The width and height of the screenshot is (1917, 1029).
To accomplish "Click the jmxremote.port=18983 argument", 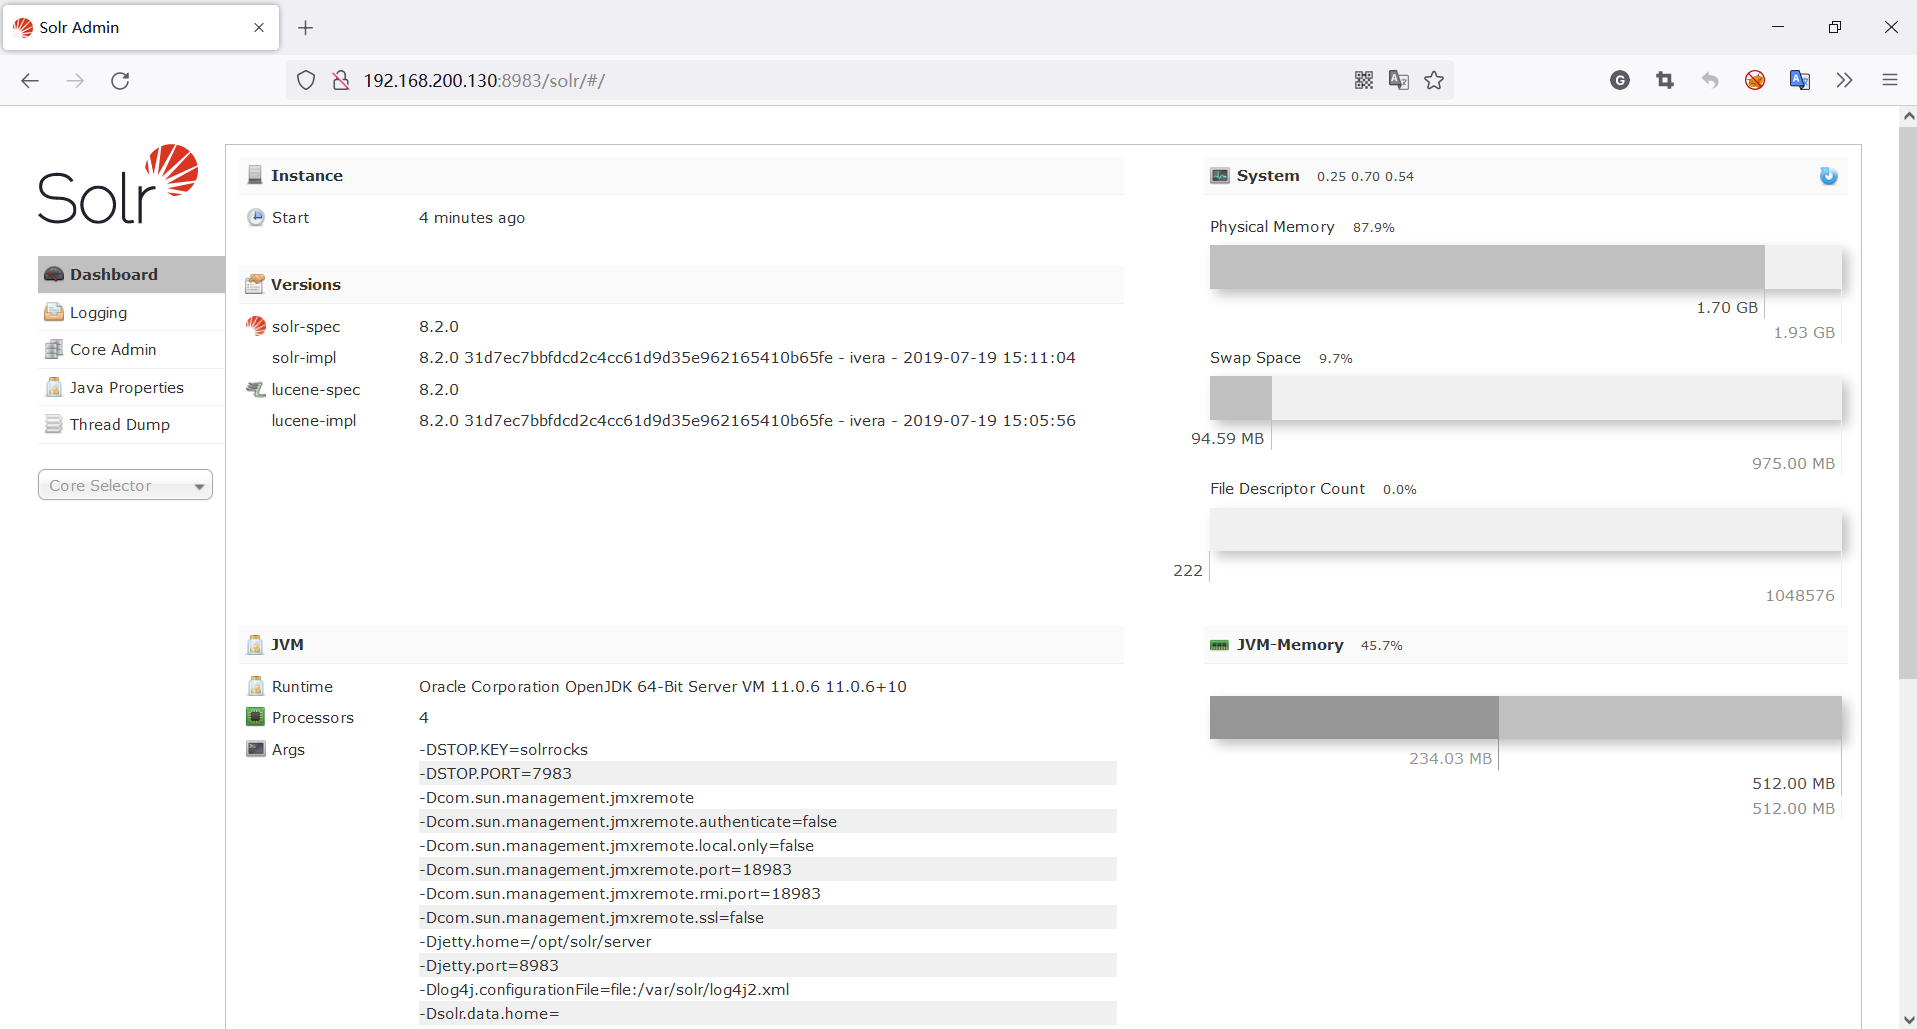I will 605,869.
